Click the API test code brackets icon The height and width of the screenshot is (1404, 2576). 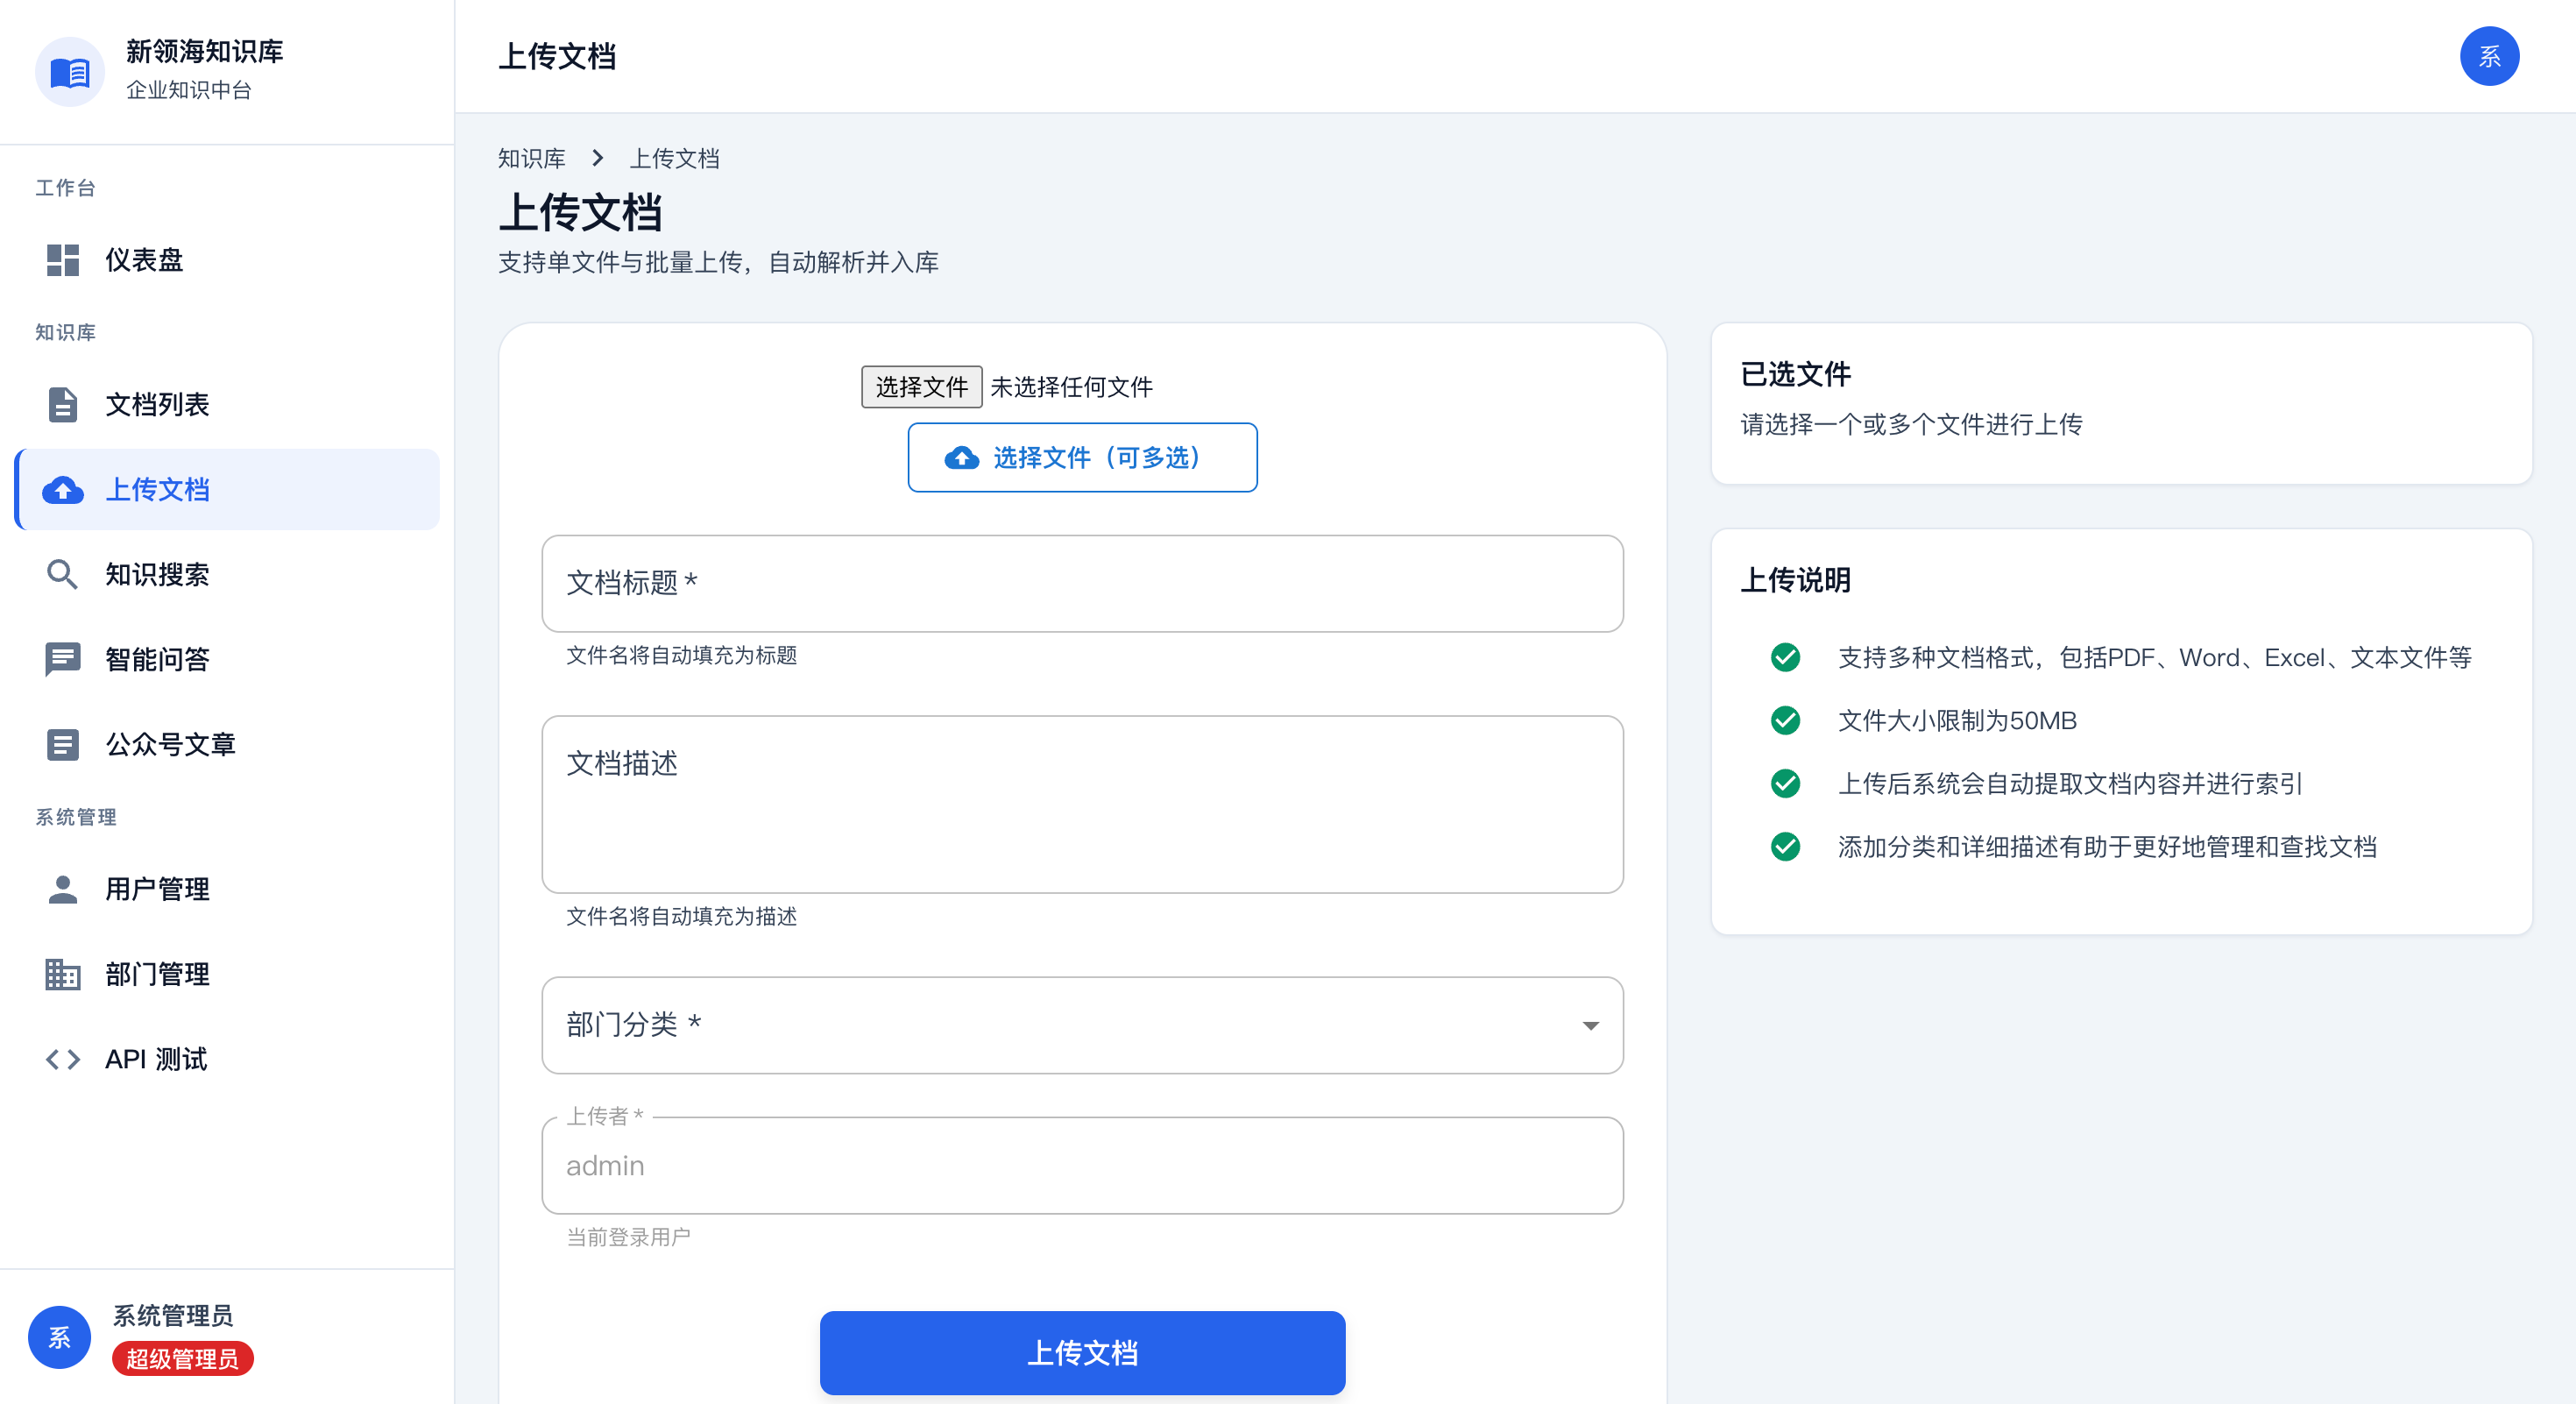62,1059
